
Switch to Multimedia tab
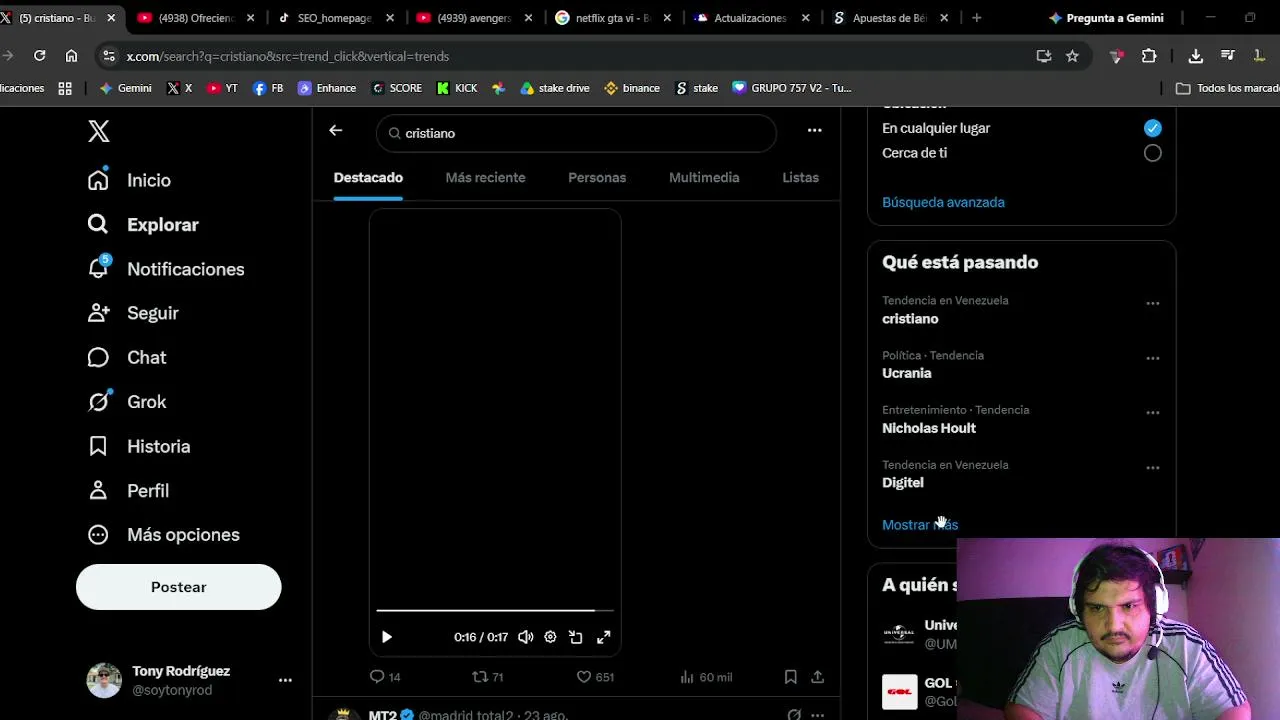[x=704, y=177]
